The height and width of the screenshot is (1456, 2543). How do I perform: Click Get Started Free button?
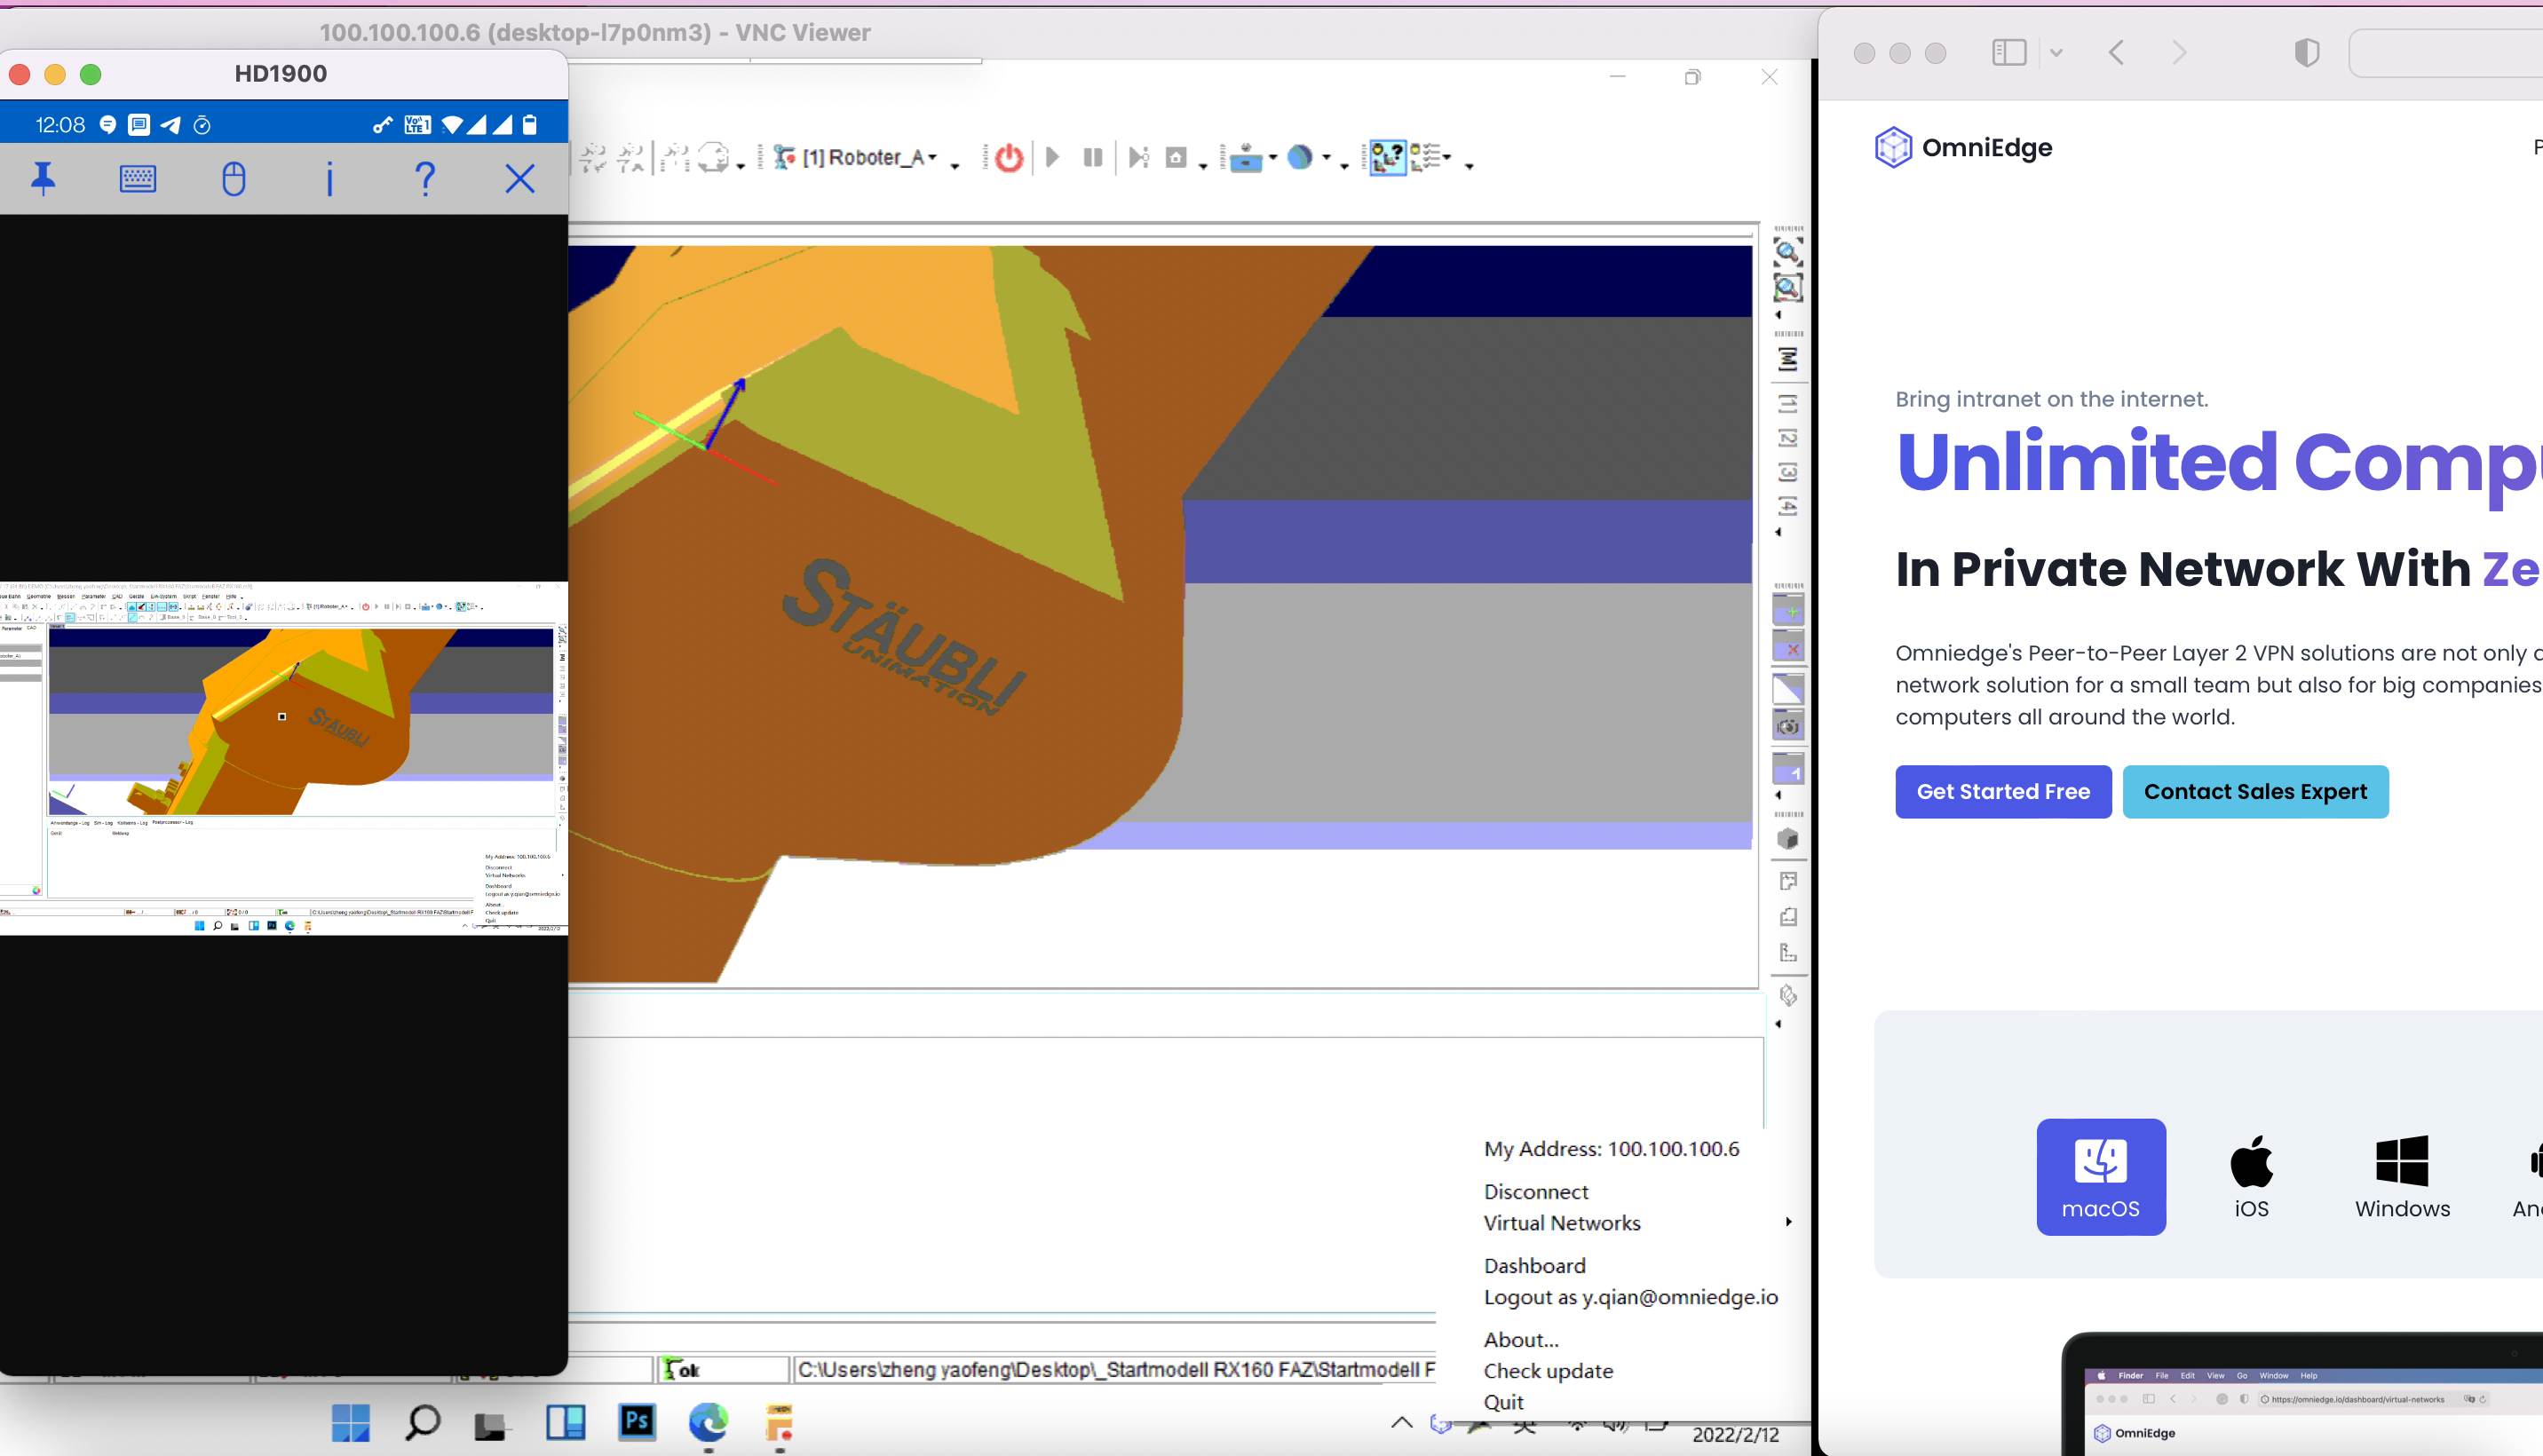click(2002, 791)
